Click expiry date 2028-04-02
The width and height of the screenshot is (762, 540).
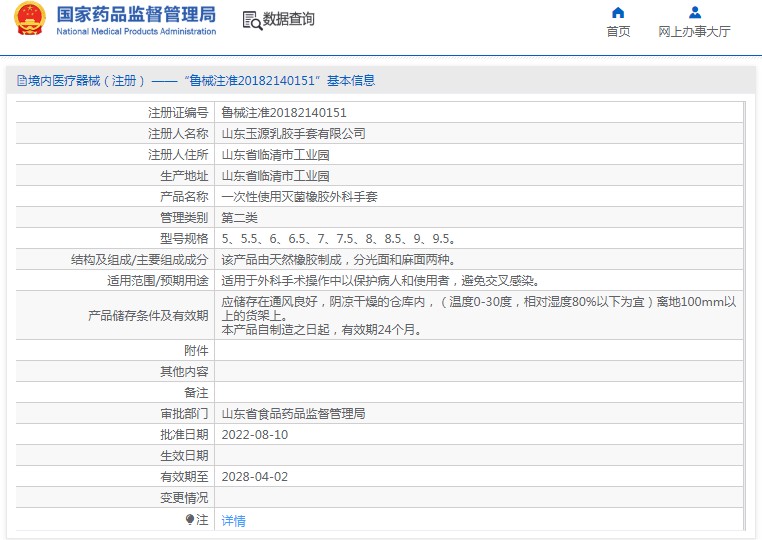255,476
